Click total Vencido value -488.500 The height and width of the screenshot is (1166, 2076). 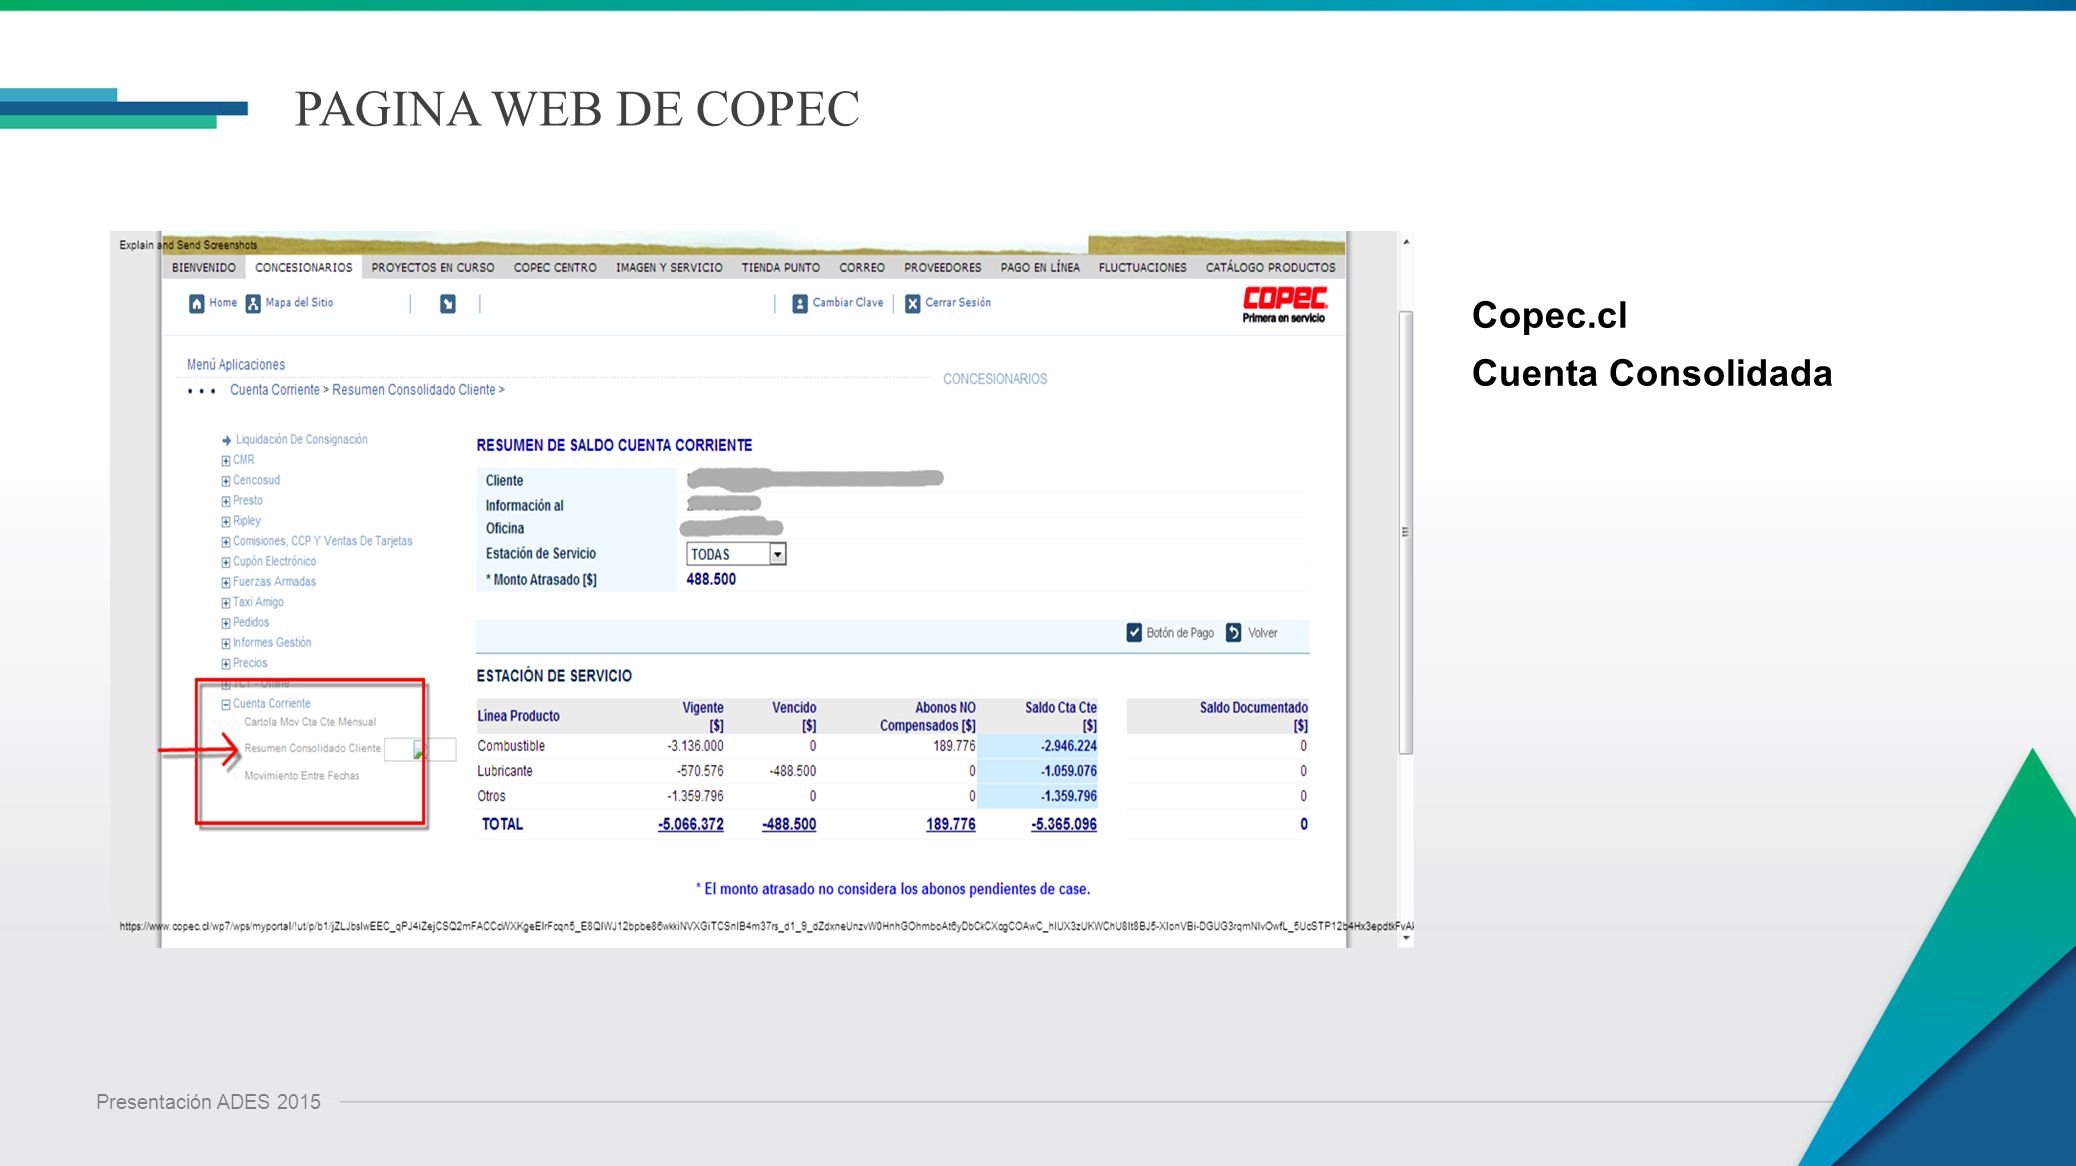(x=789, y=825)
